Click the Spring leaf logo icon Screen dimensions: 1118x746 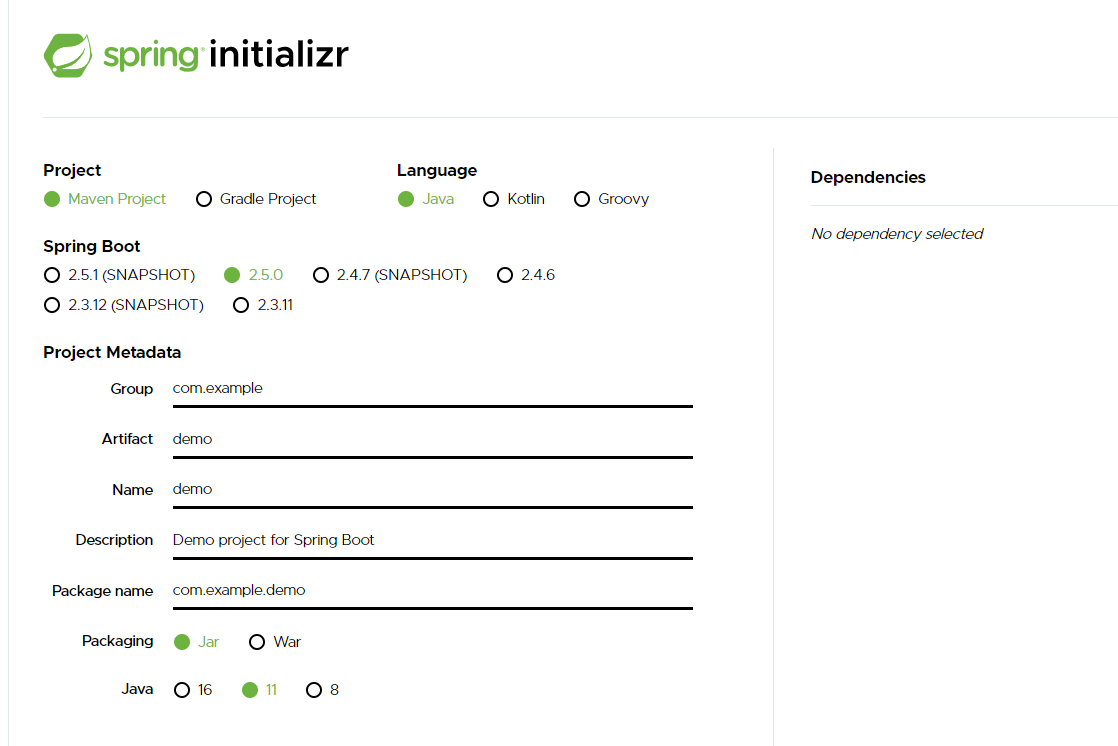tap(68, 56)
